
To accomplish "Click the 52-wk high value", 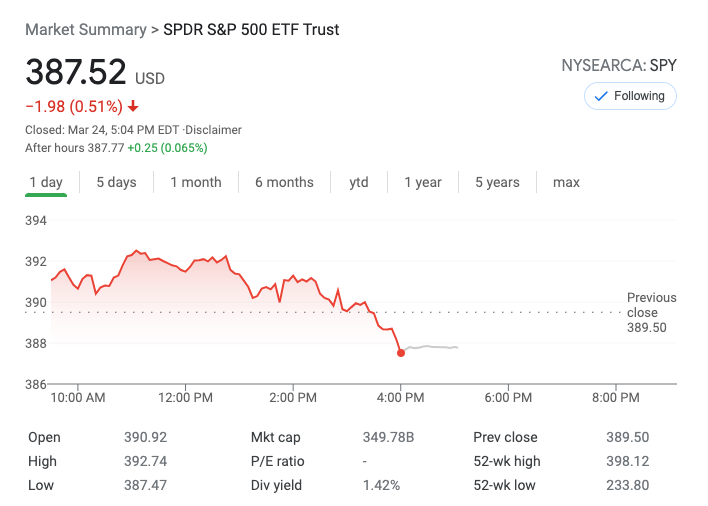I will pyautogui.click(x=628, y=461).
